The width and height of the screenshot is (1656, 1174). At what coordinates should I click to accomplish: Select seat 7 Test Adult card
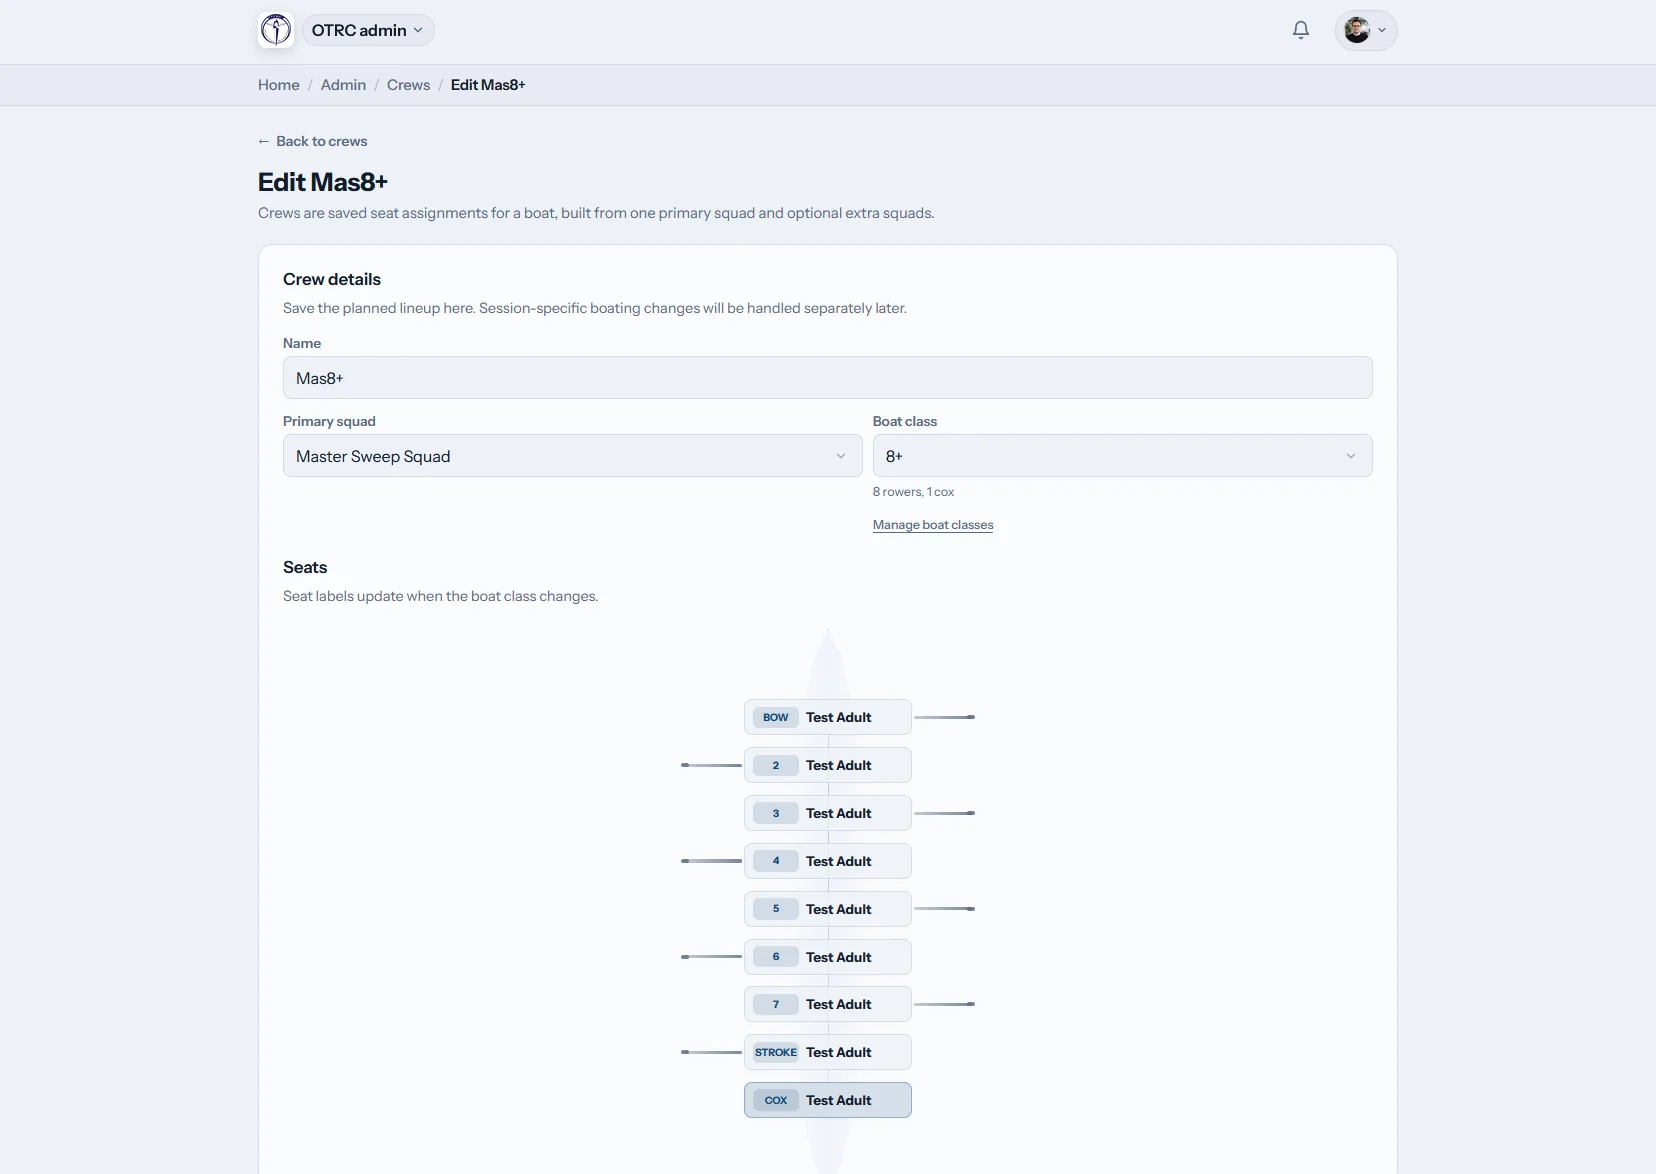click(828, 1004)
